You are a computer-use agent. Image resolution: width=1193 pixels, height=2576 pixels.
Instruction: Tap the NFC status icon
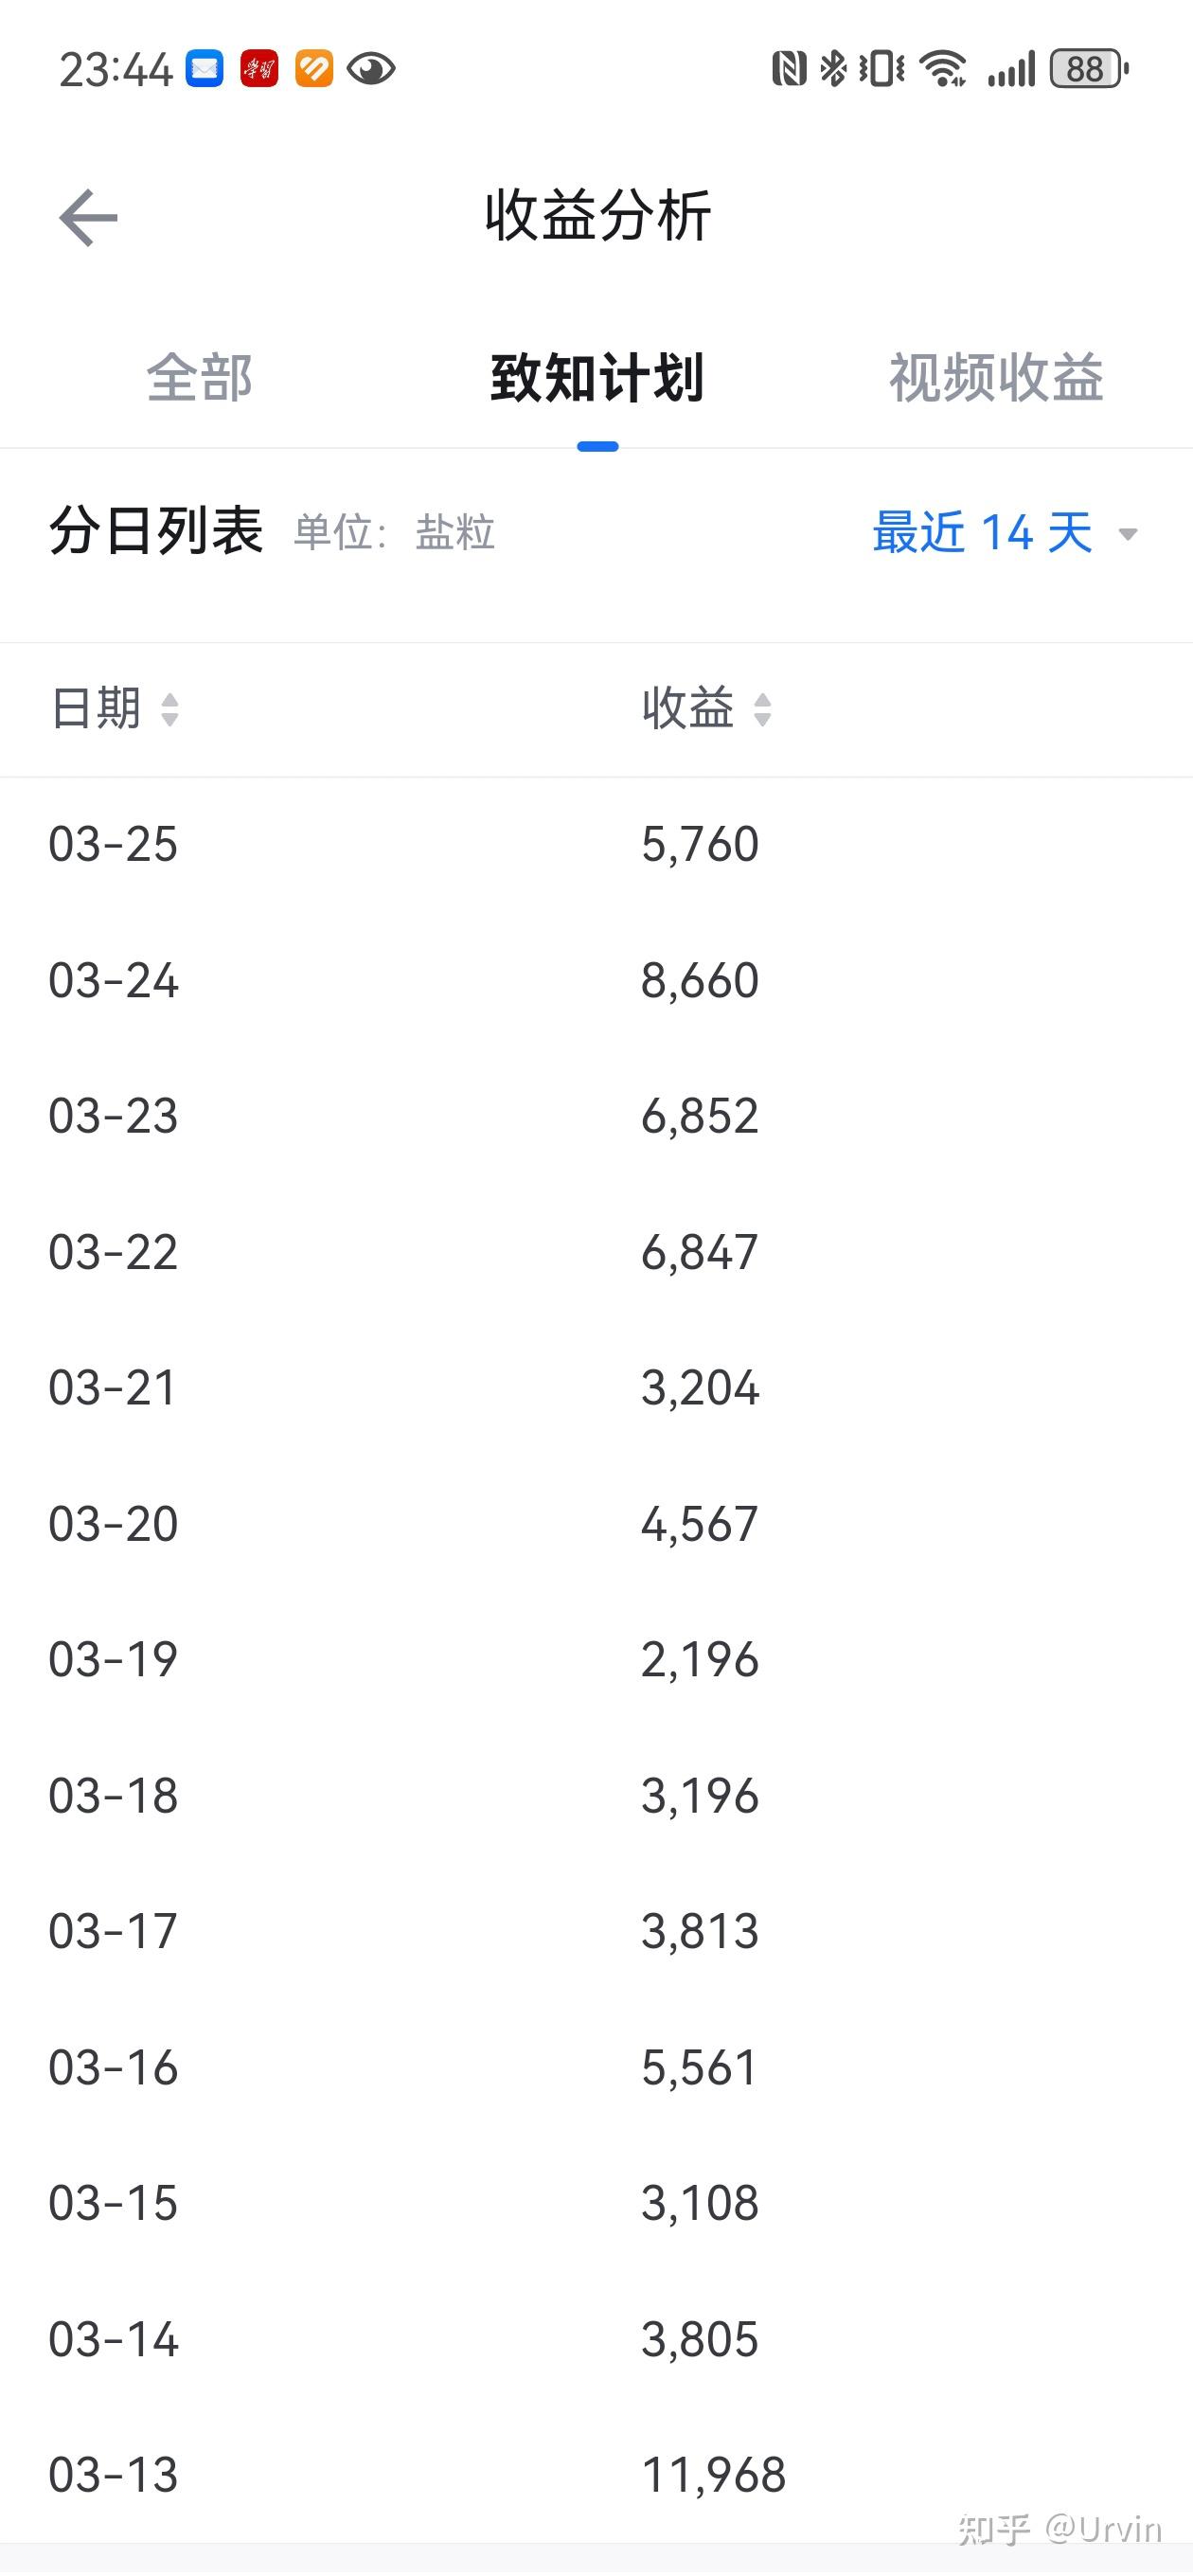(x=789, y=69)
